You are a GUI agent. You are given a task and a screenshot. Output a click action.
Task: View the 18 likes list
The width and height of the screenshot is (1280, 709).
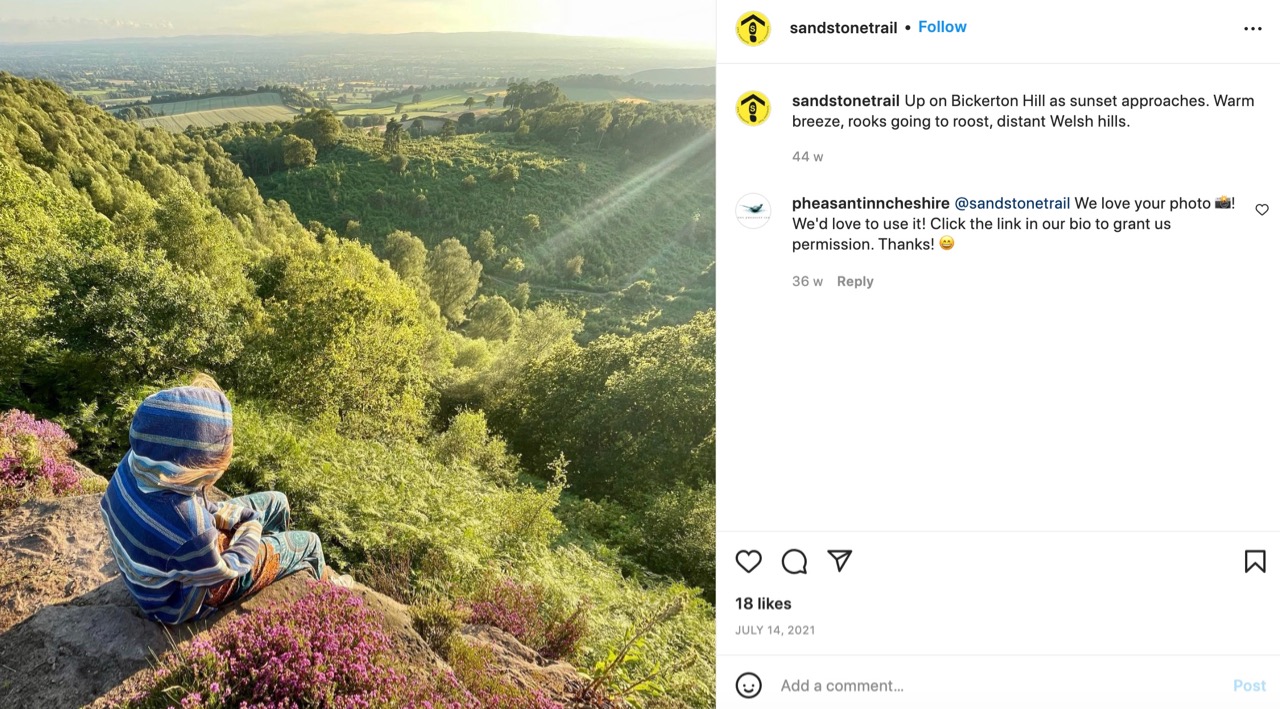click(763, 604)
